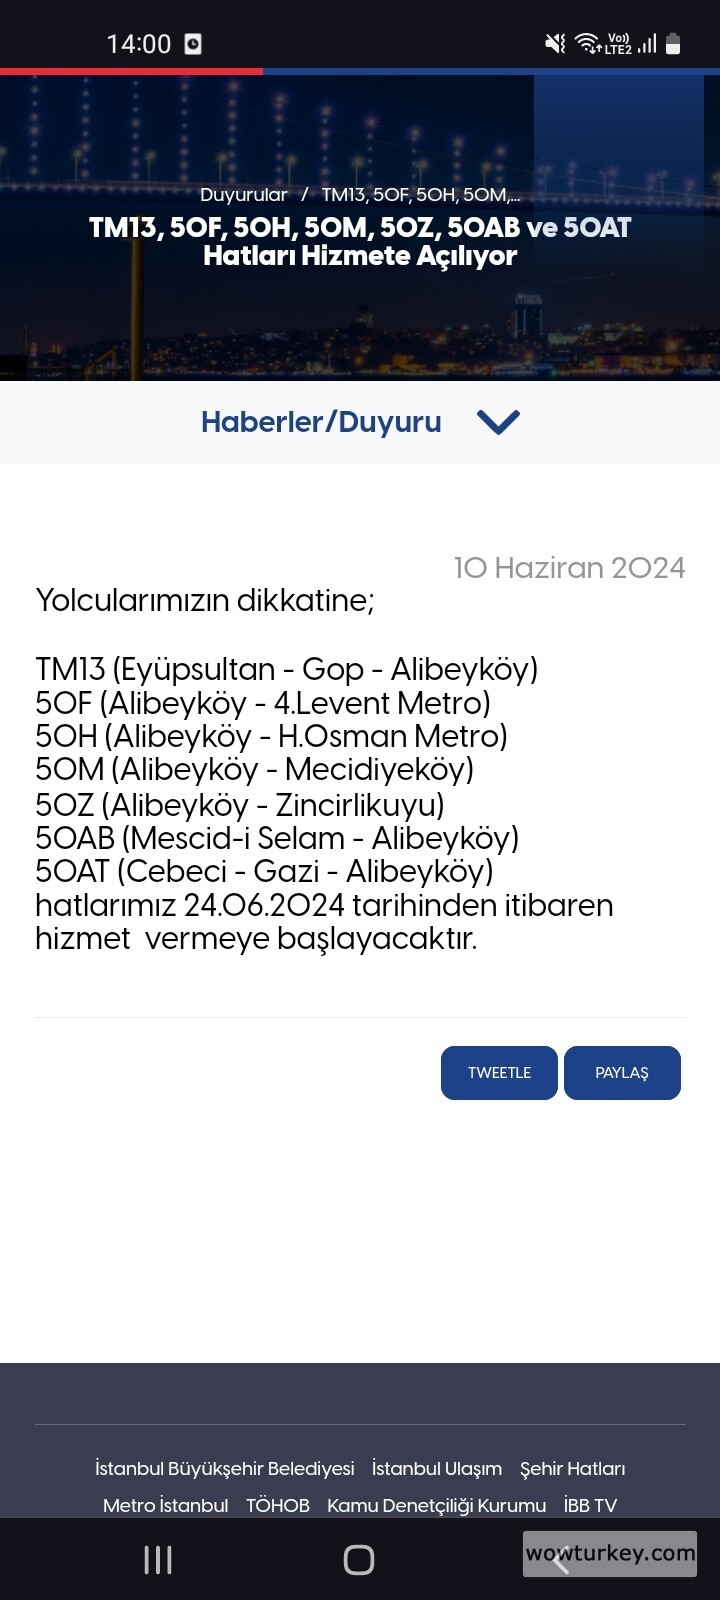Open the Kamu Denetçiliği Kurumu link
The image size is (720, 1600).
[x=435, y=1505]
